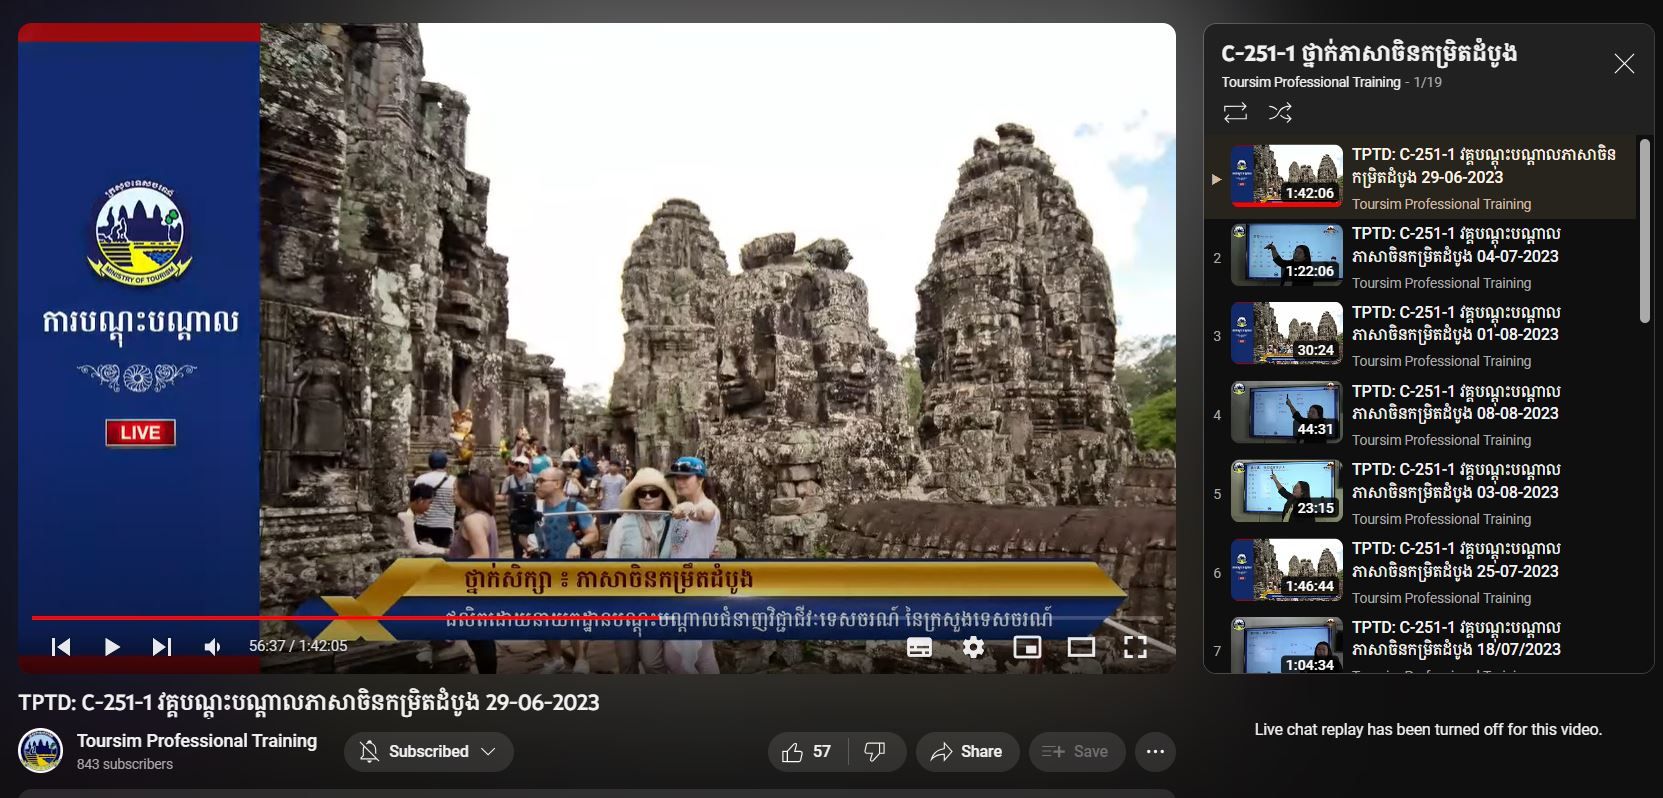Enter full screen mode
The image size is (1663, 798).
point(1135,648)
